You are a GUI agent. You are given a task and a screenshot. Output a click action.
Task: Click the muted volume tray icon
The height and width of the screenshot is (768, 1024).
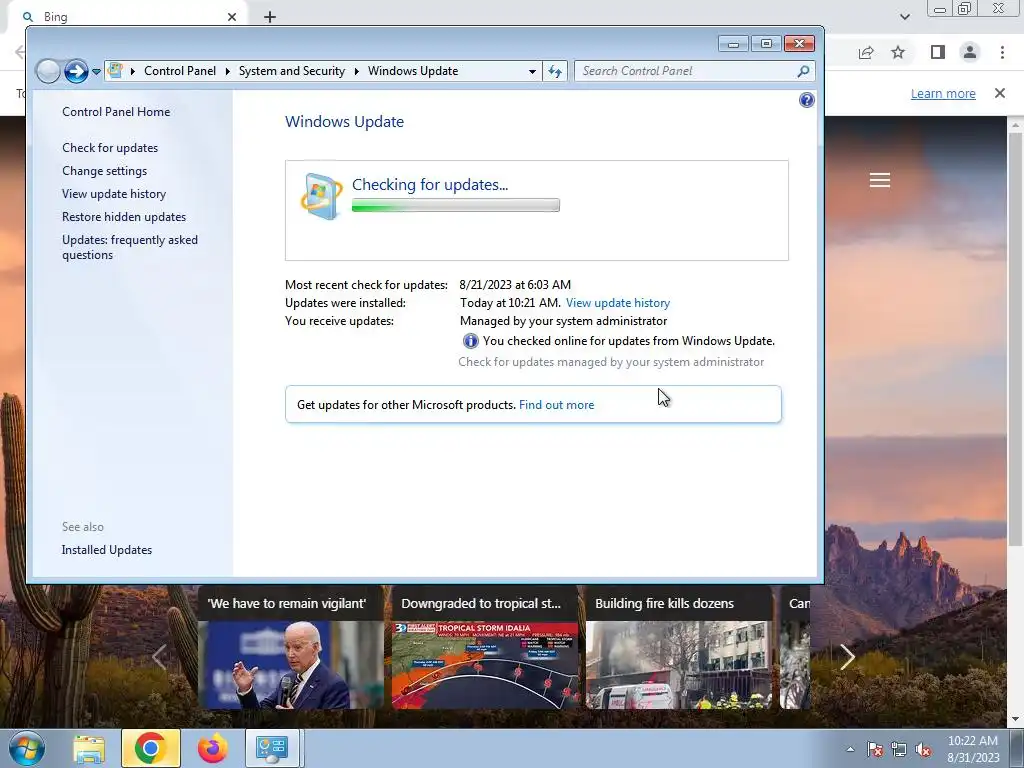click(x=923, y=750)
